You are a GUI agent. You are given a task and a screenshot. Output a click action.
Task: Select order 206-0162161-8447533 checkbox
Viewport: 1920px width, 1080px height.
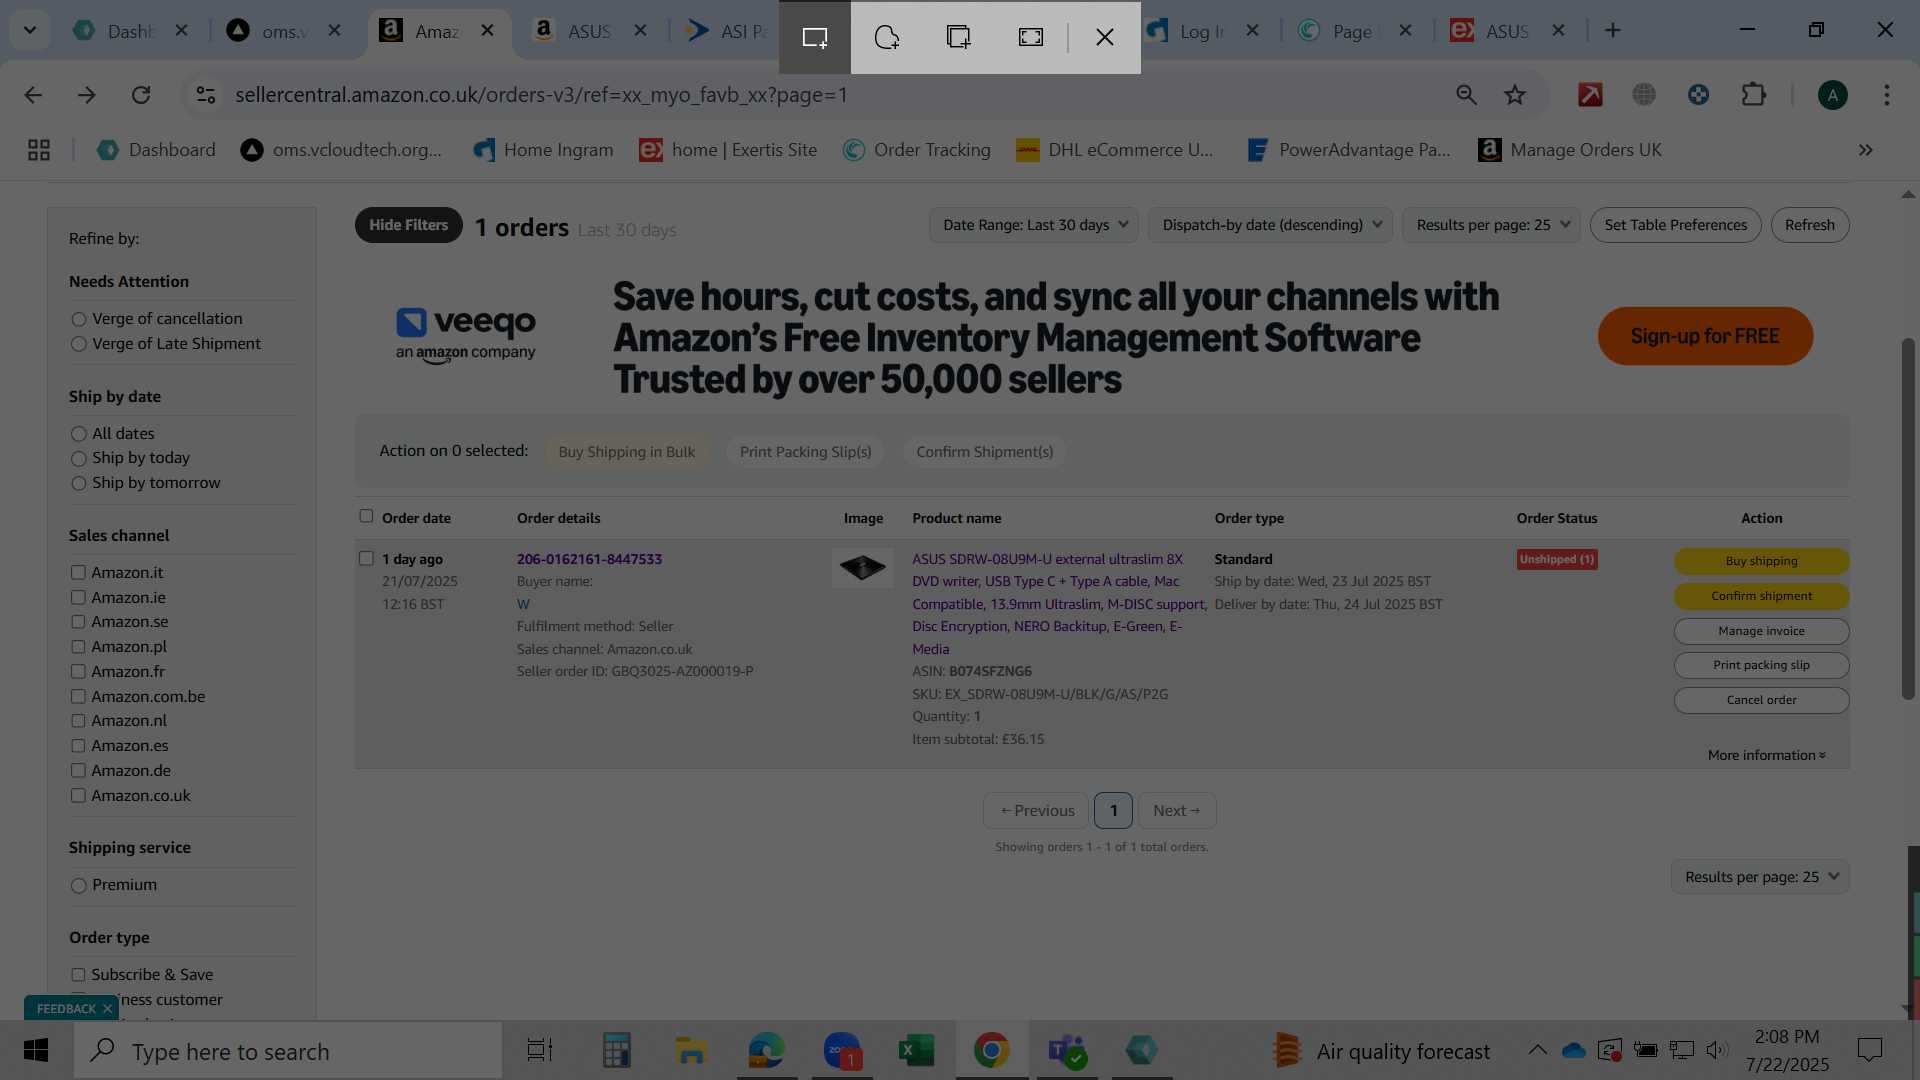click(366, 558)
